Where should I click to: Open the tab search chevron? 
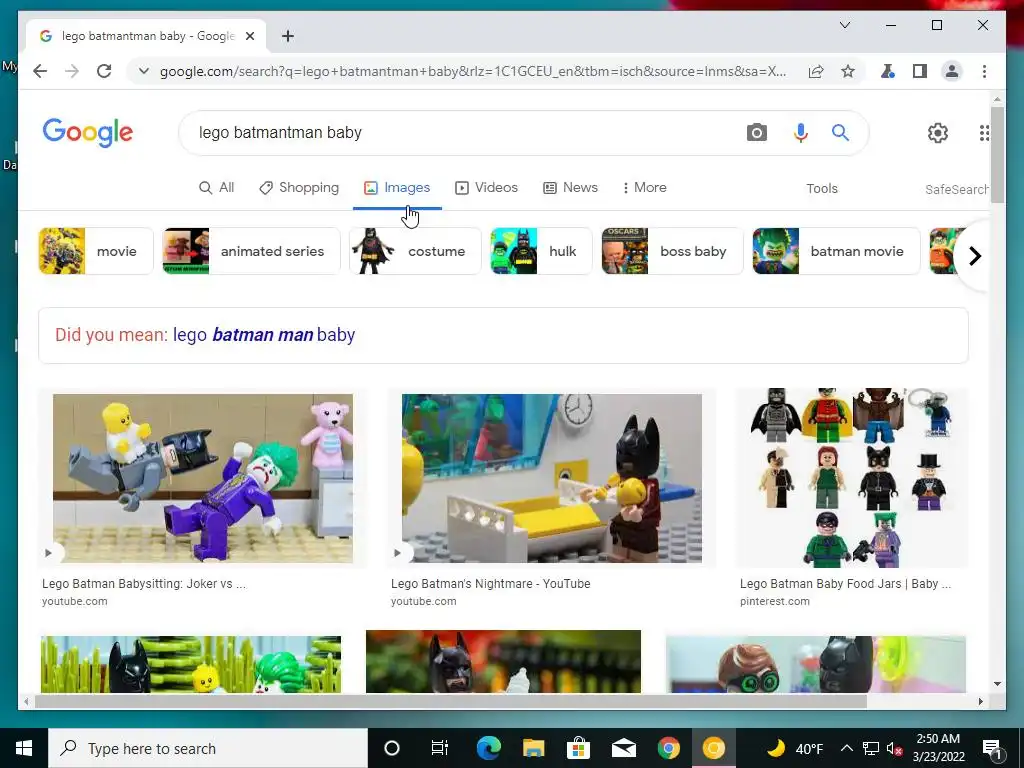pos(844,25)
